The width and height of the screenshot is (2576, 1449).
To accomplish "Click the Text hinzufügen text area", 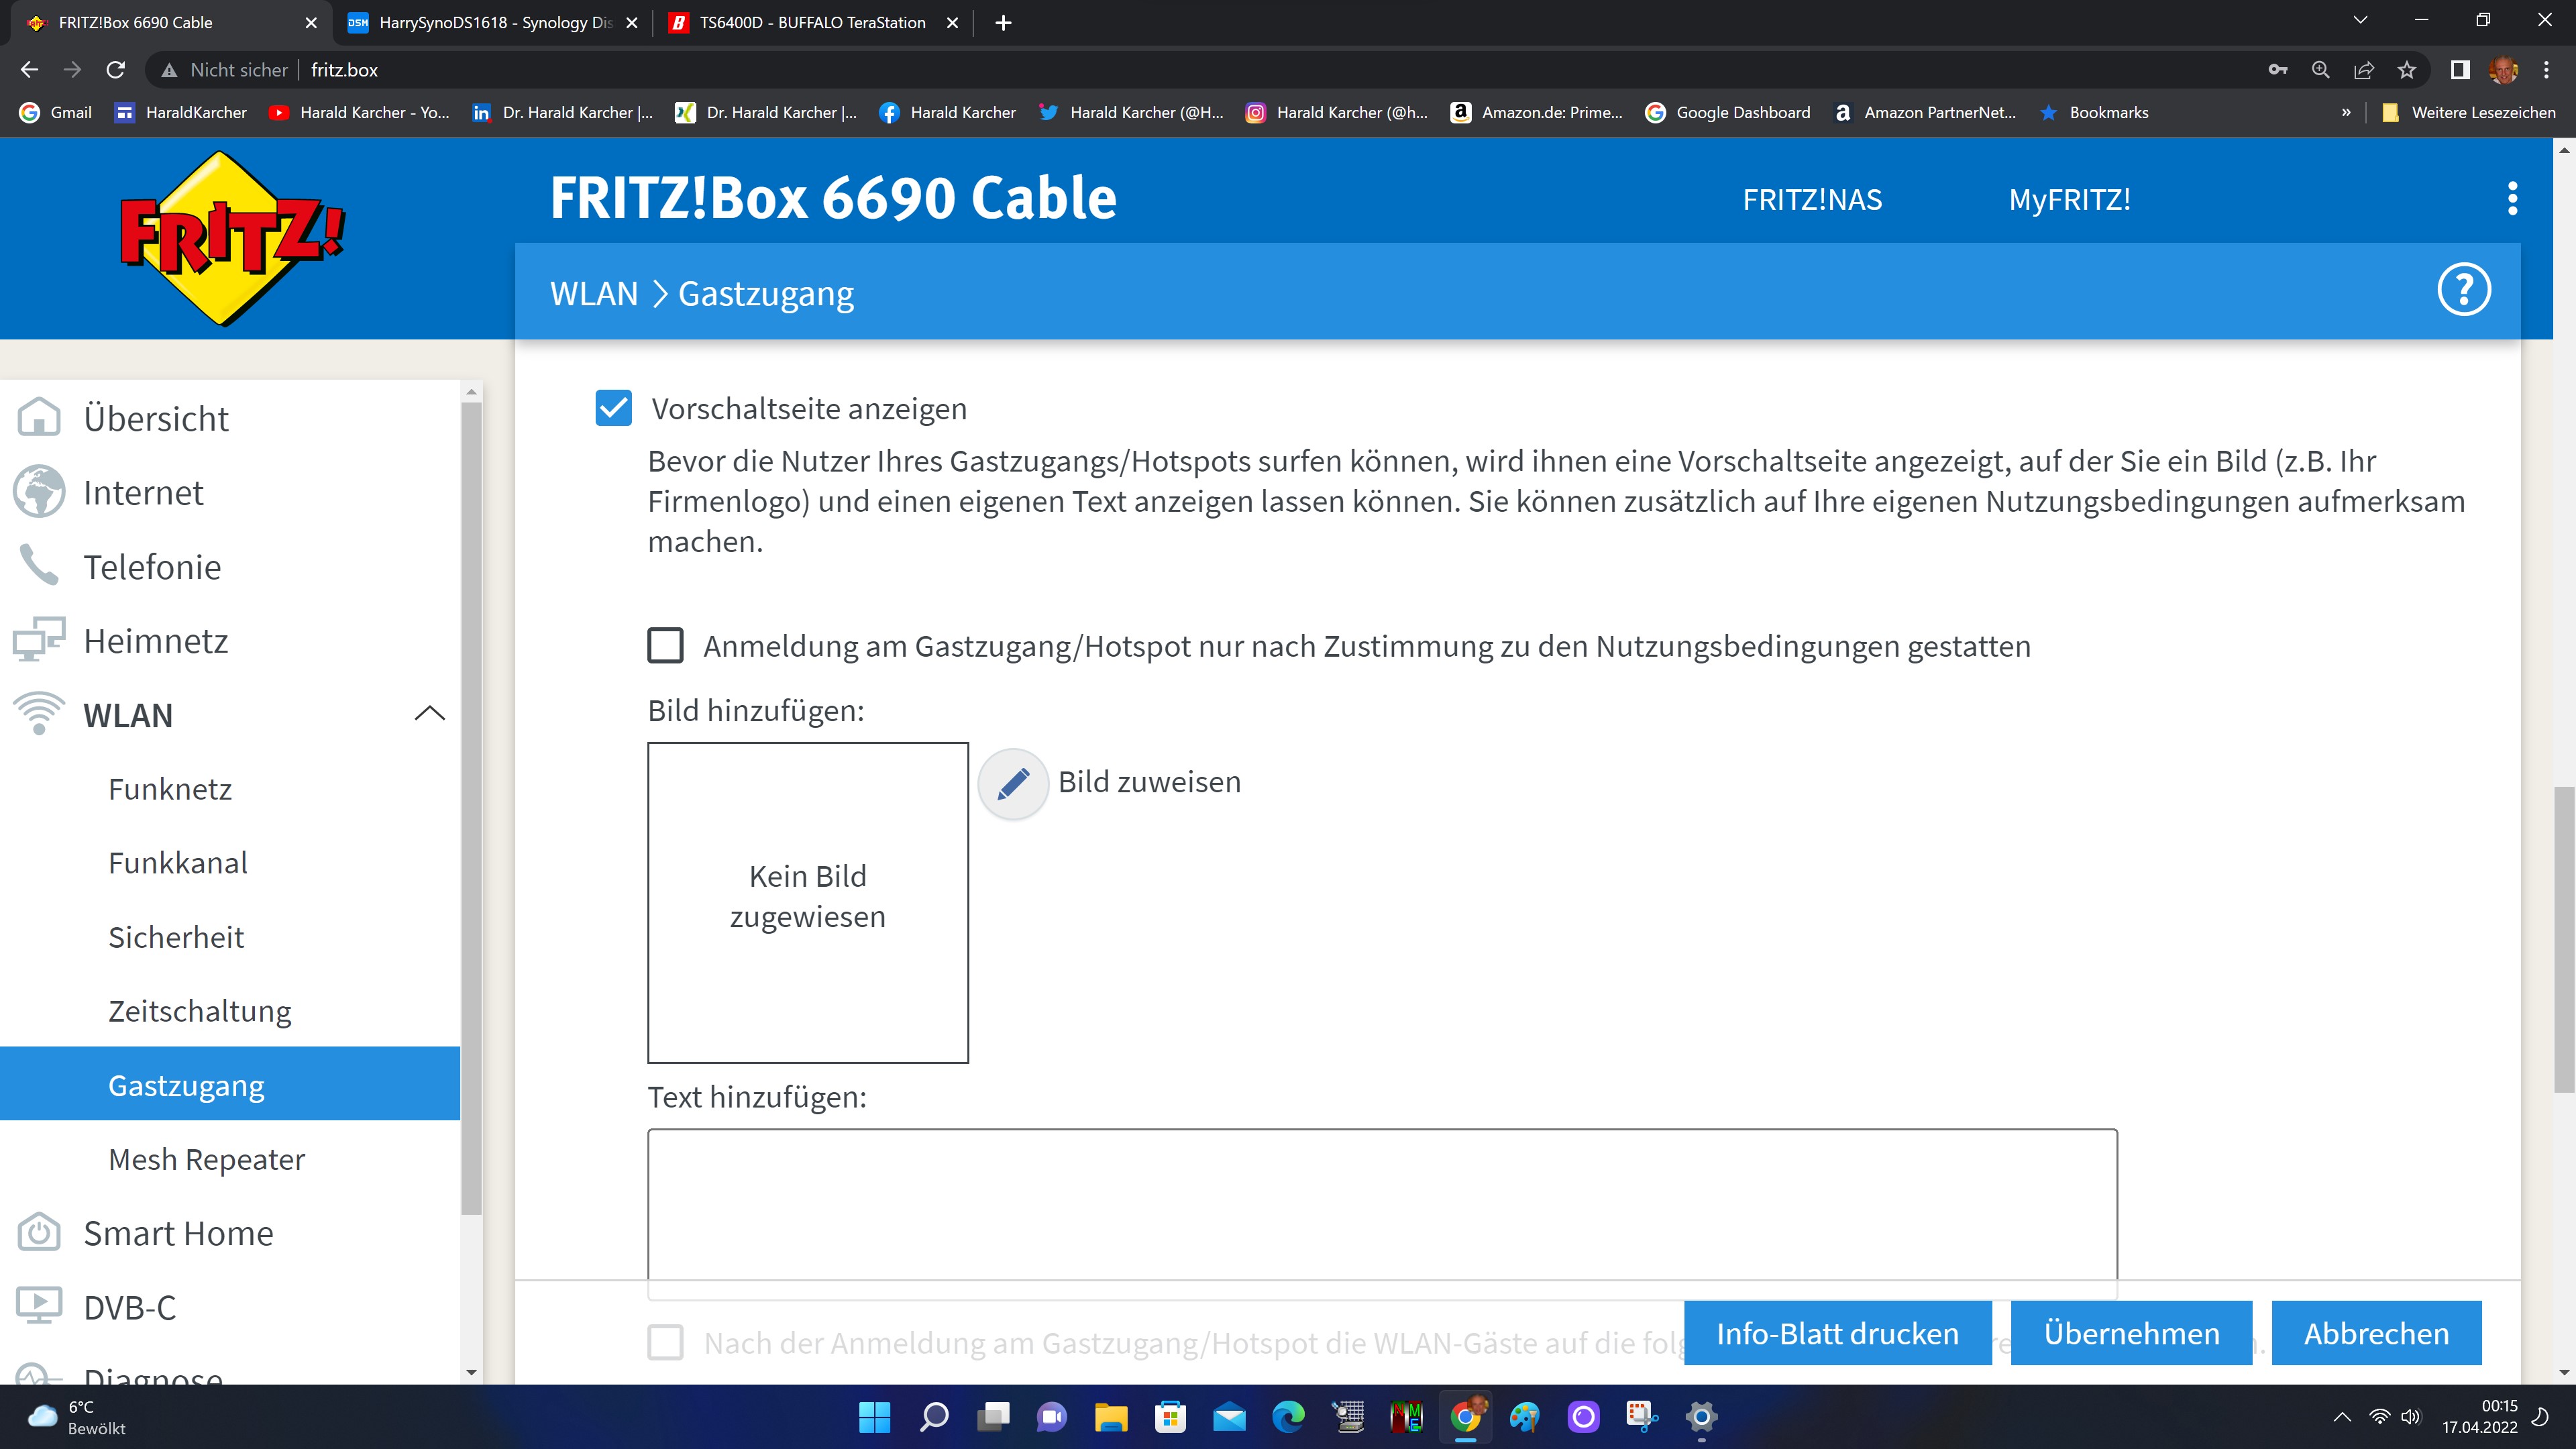I will click(x=1381, y=1205).
